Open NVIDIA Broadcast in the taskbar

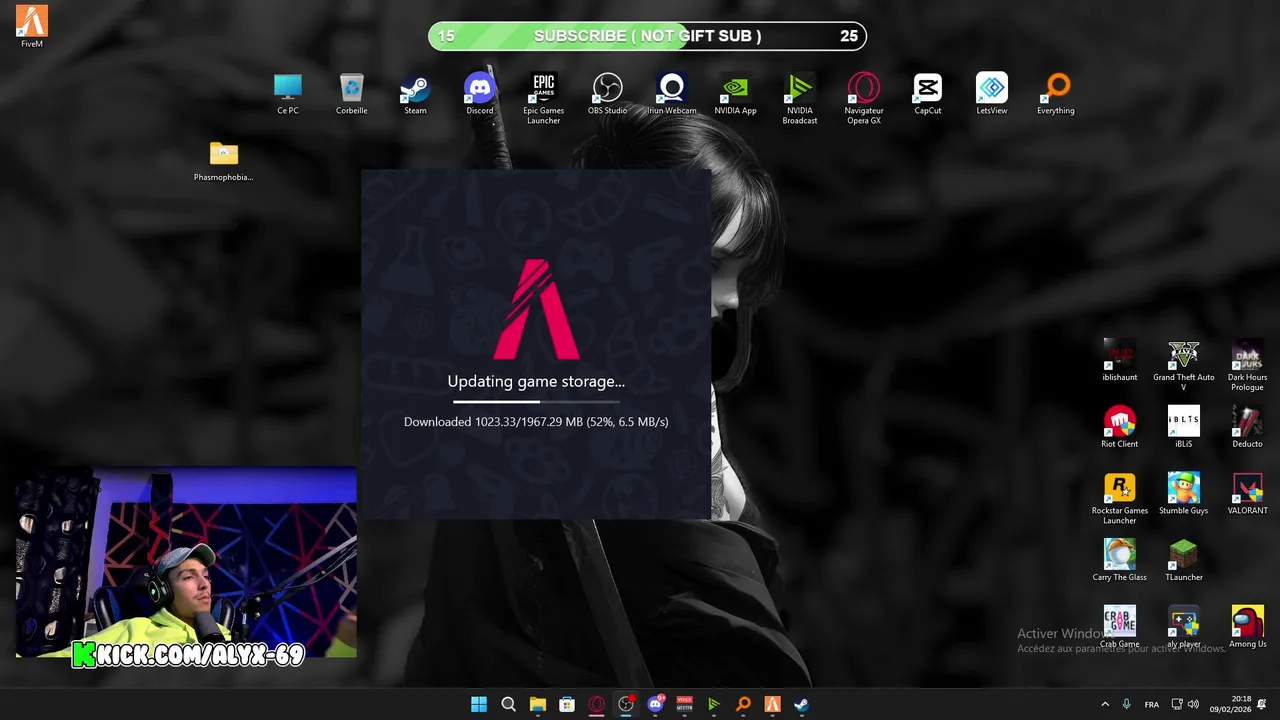tap(714, 704)
